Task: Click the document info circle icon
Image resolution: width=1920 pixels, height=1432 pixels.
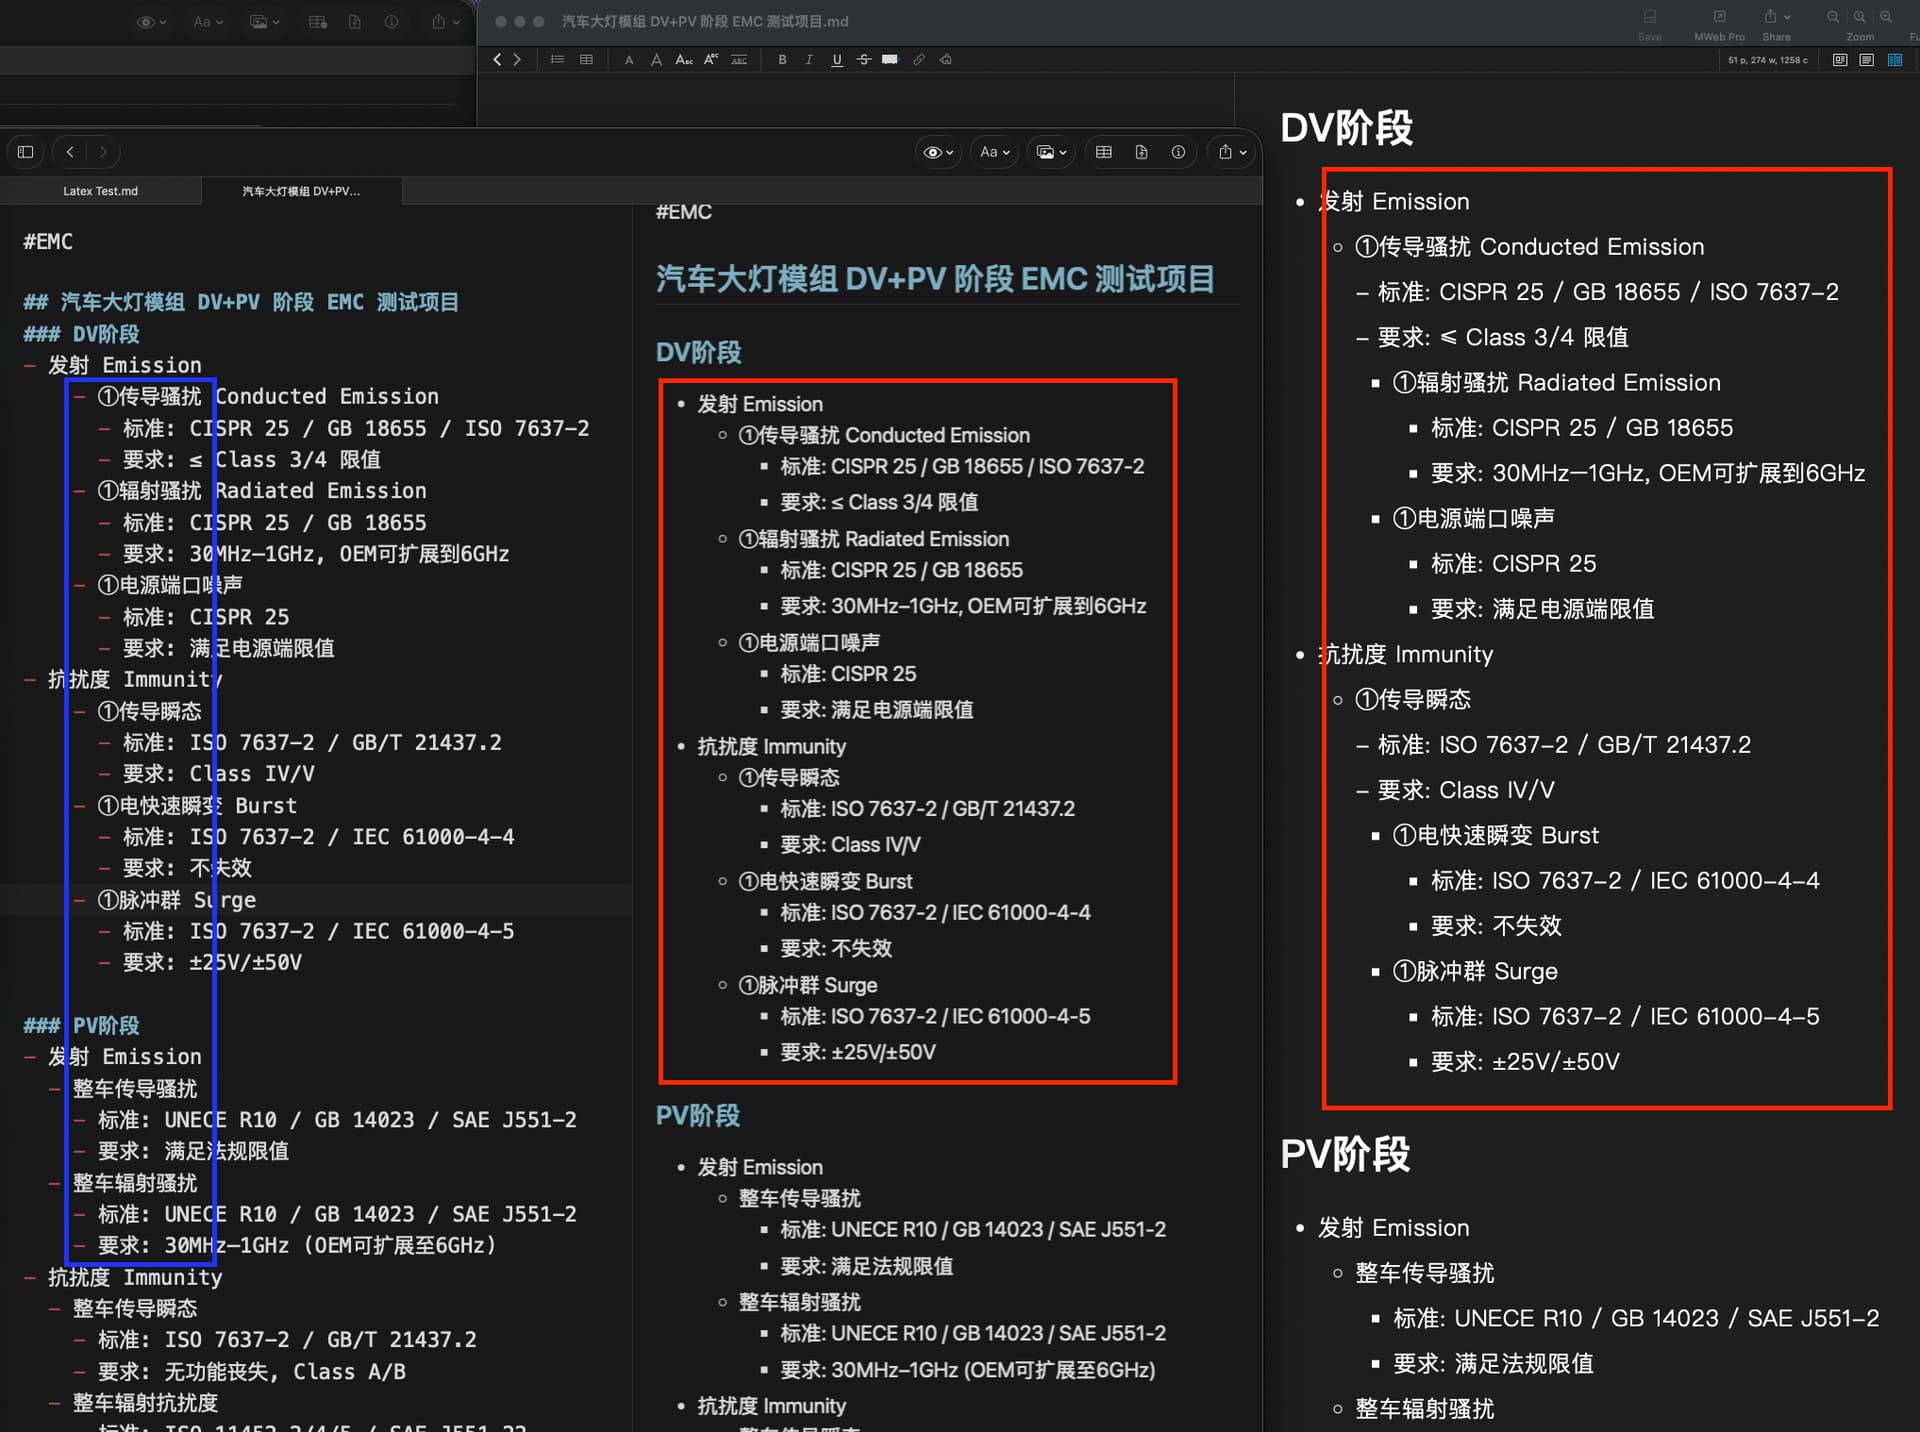Action: coord(1178,152)
